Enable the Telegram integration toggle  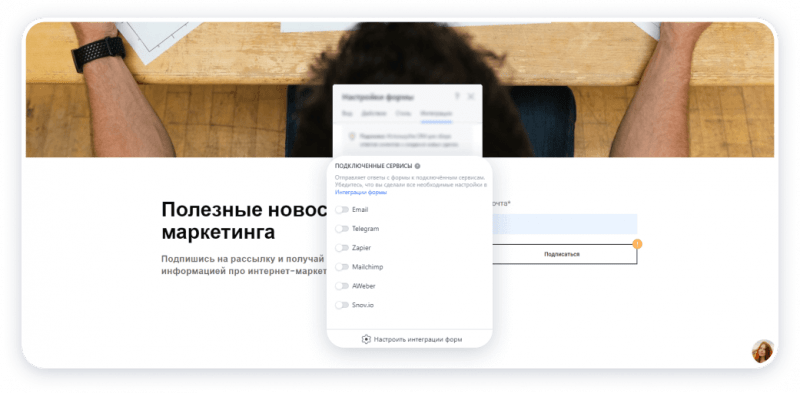click(342, 229)
